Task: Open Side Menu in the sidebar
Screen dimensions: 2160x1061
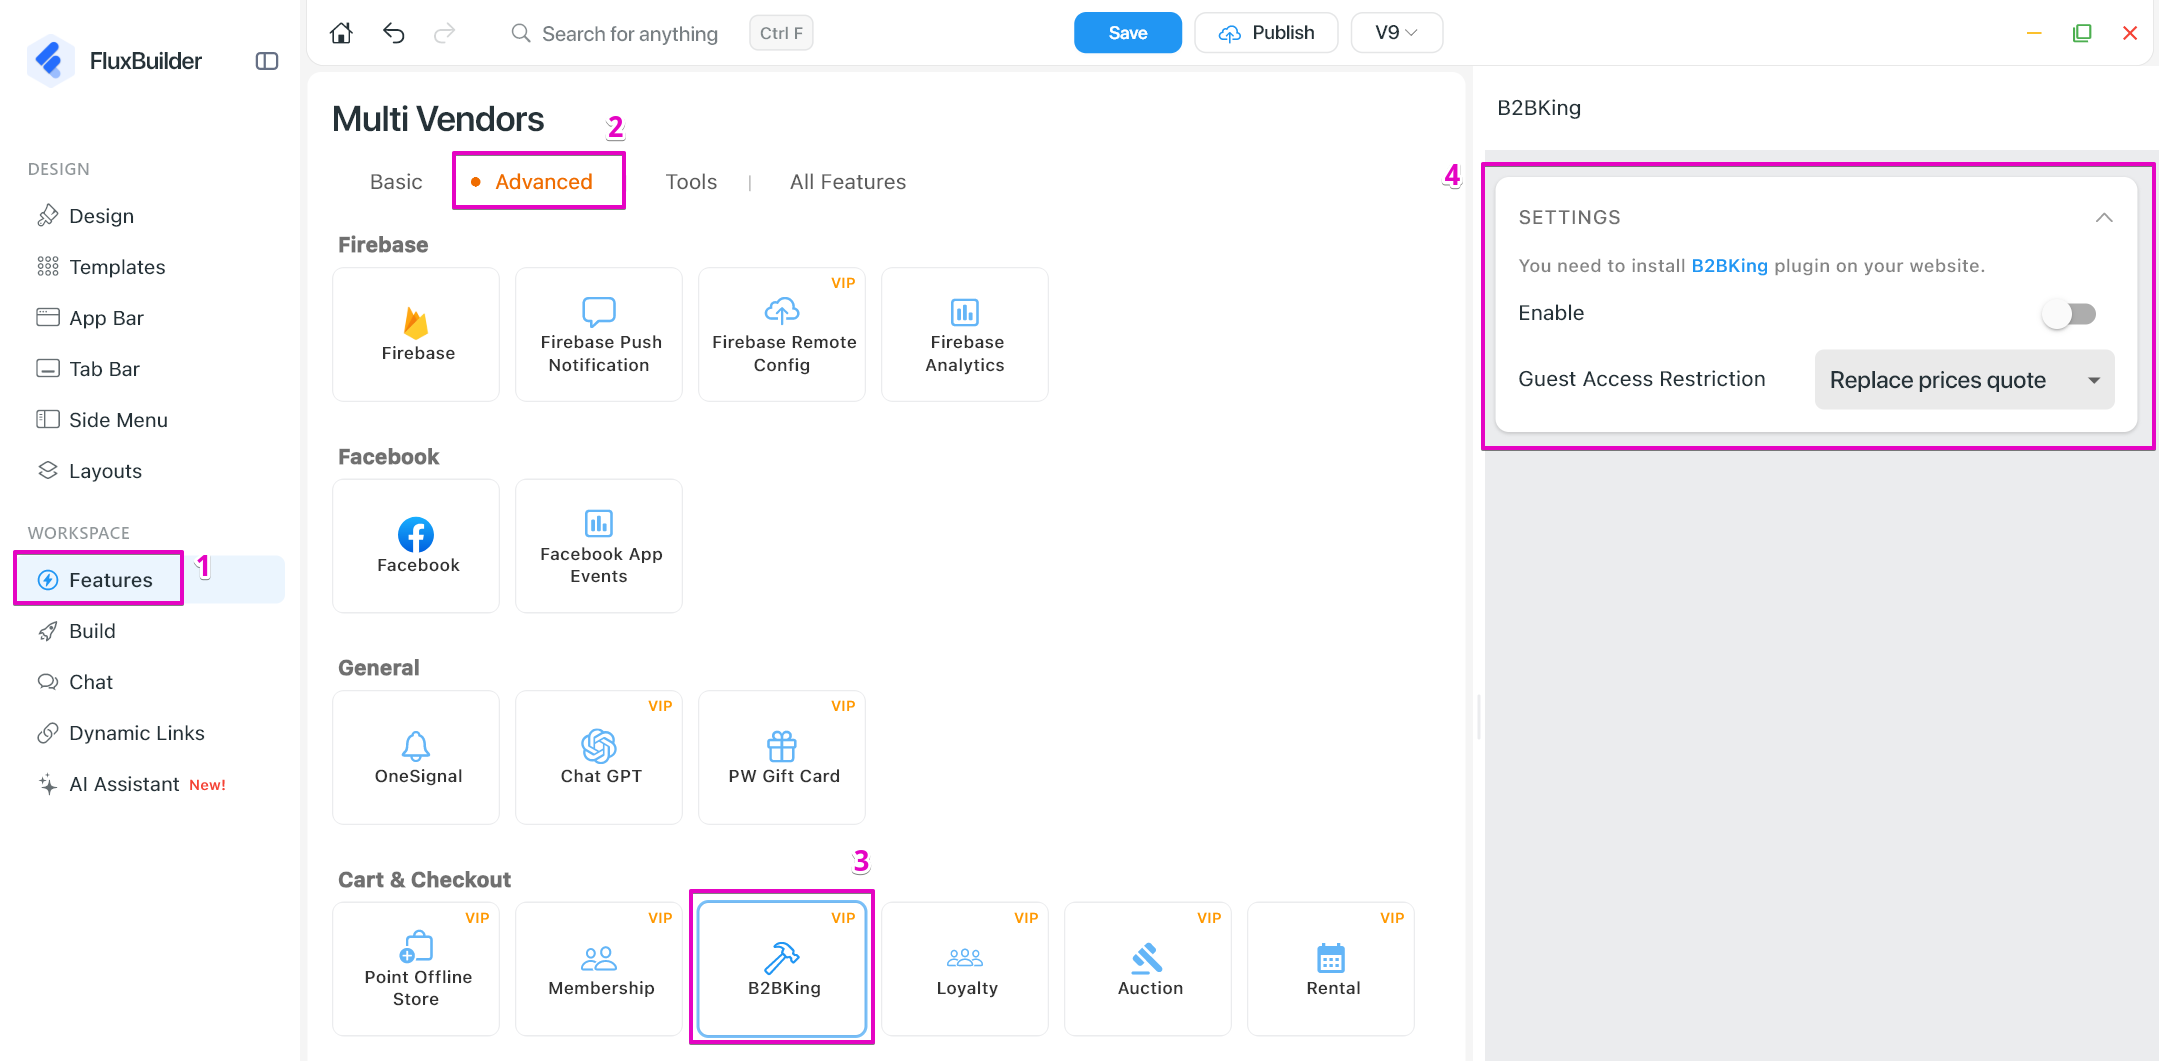Action: coord(150,420)
